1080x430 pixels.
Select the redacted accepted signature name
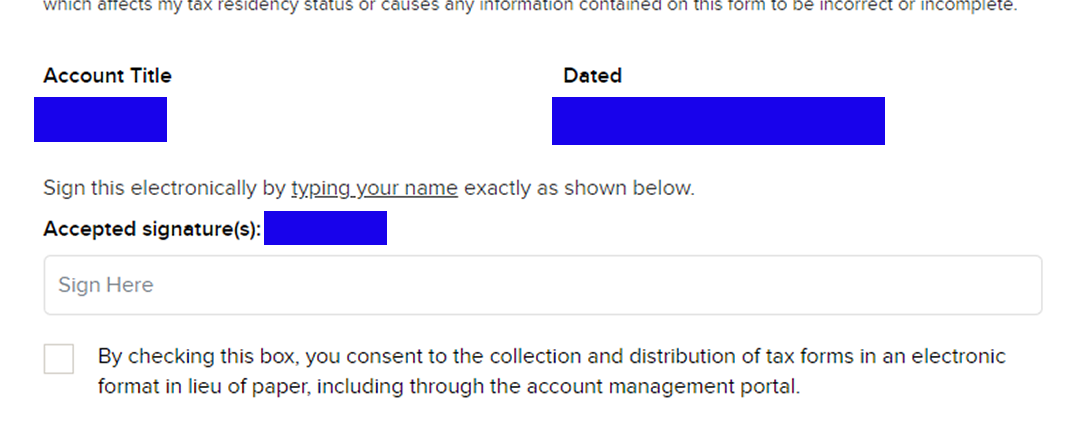coord(325,228)
